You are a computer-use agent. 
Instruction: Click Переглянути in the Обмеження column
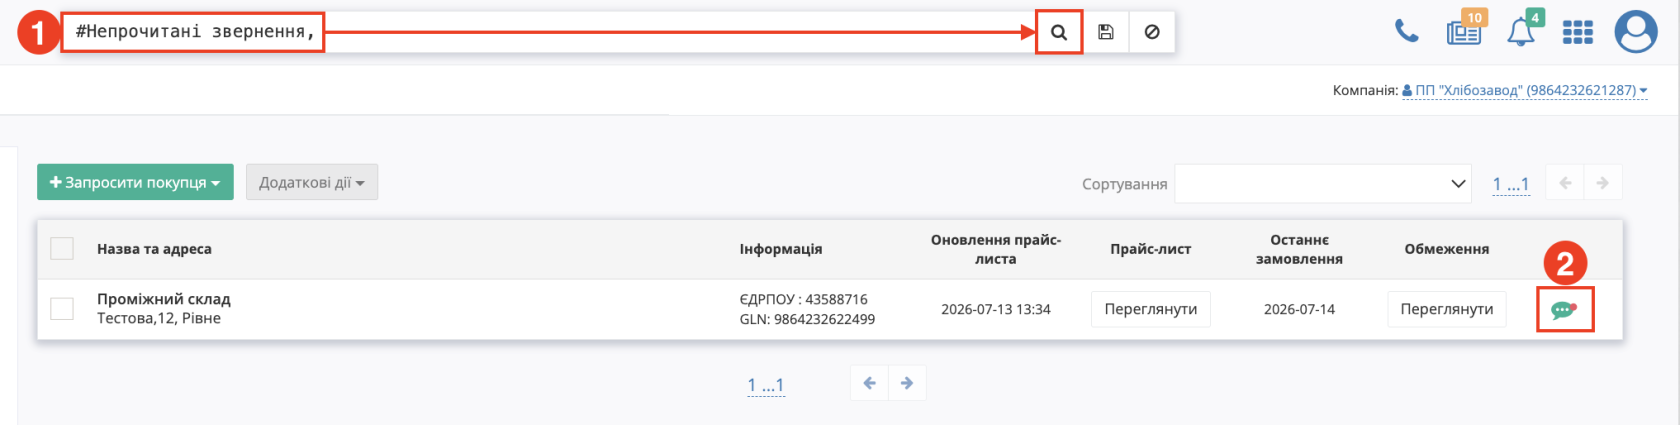1447,309
